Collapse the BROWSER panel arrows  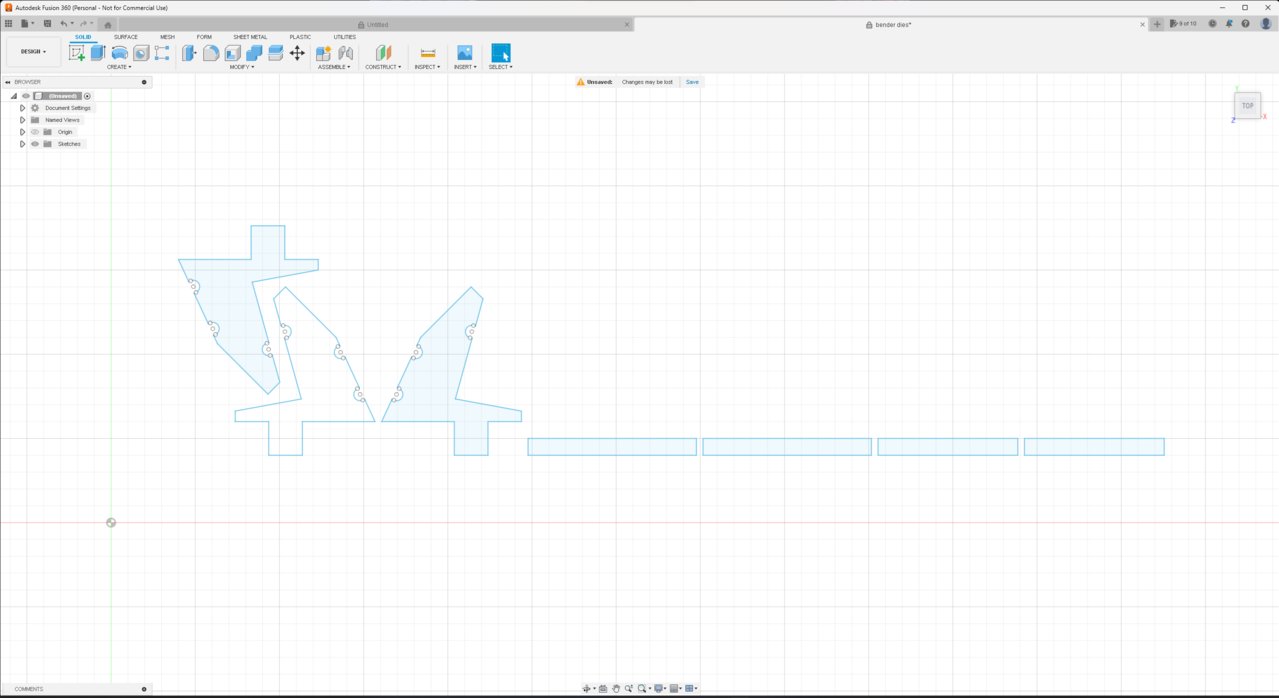(x=7, y=82)
